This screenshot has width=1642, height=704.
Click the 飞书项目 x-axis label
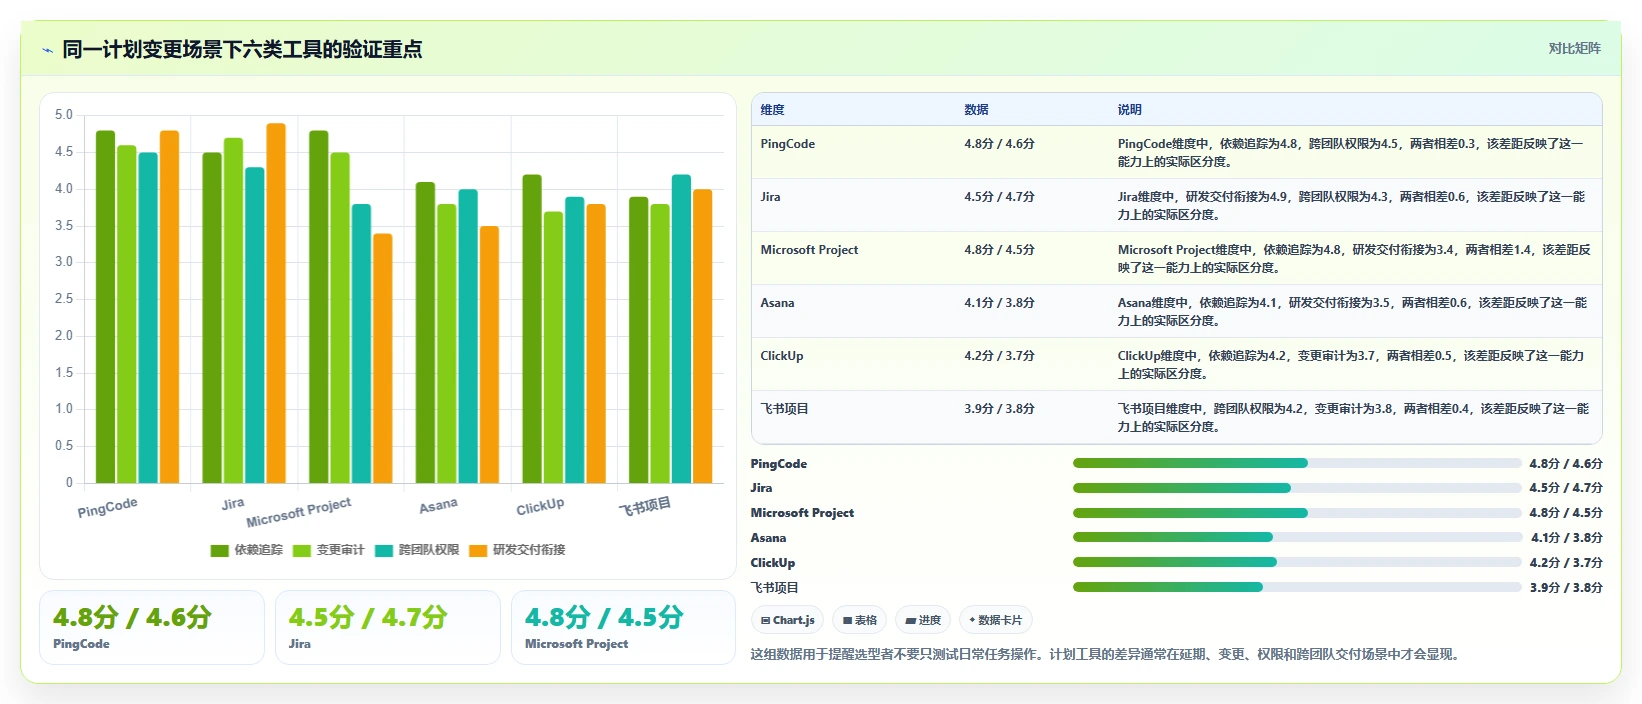point(644,507)
